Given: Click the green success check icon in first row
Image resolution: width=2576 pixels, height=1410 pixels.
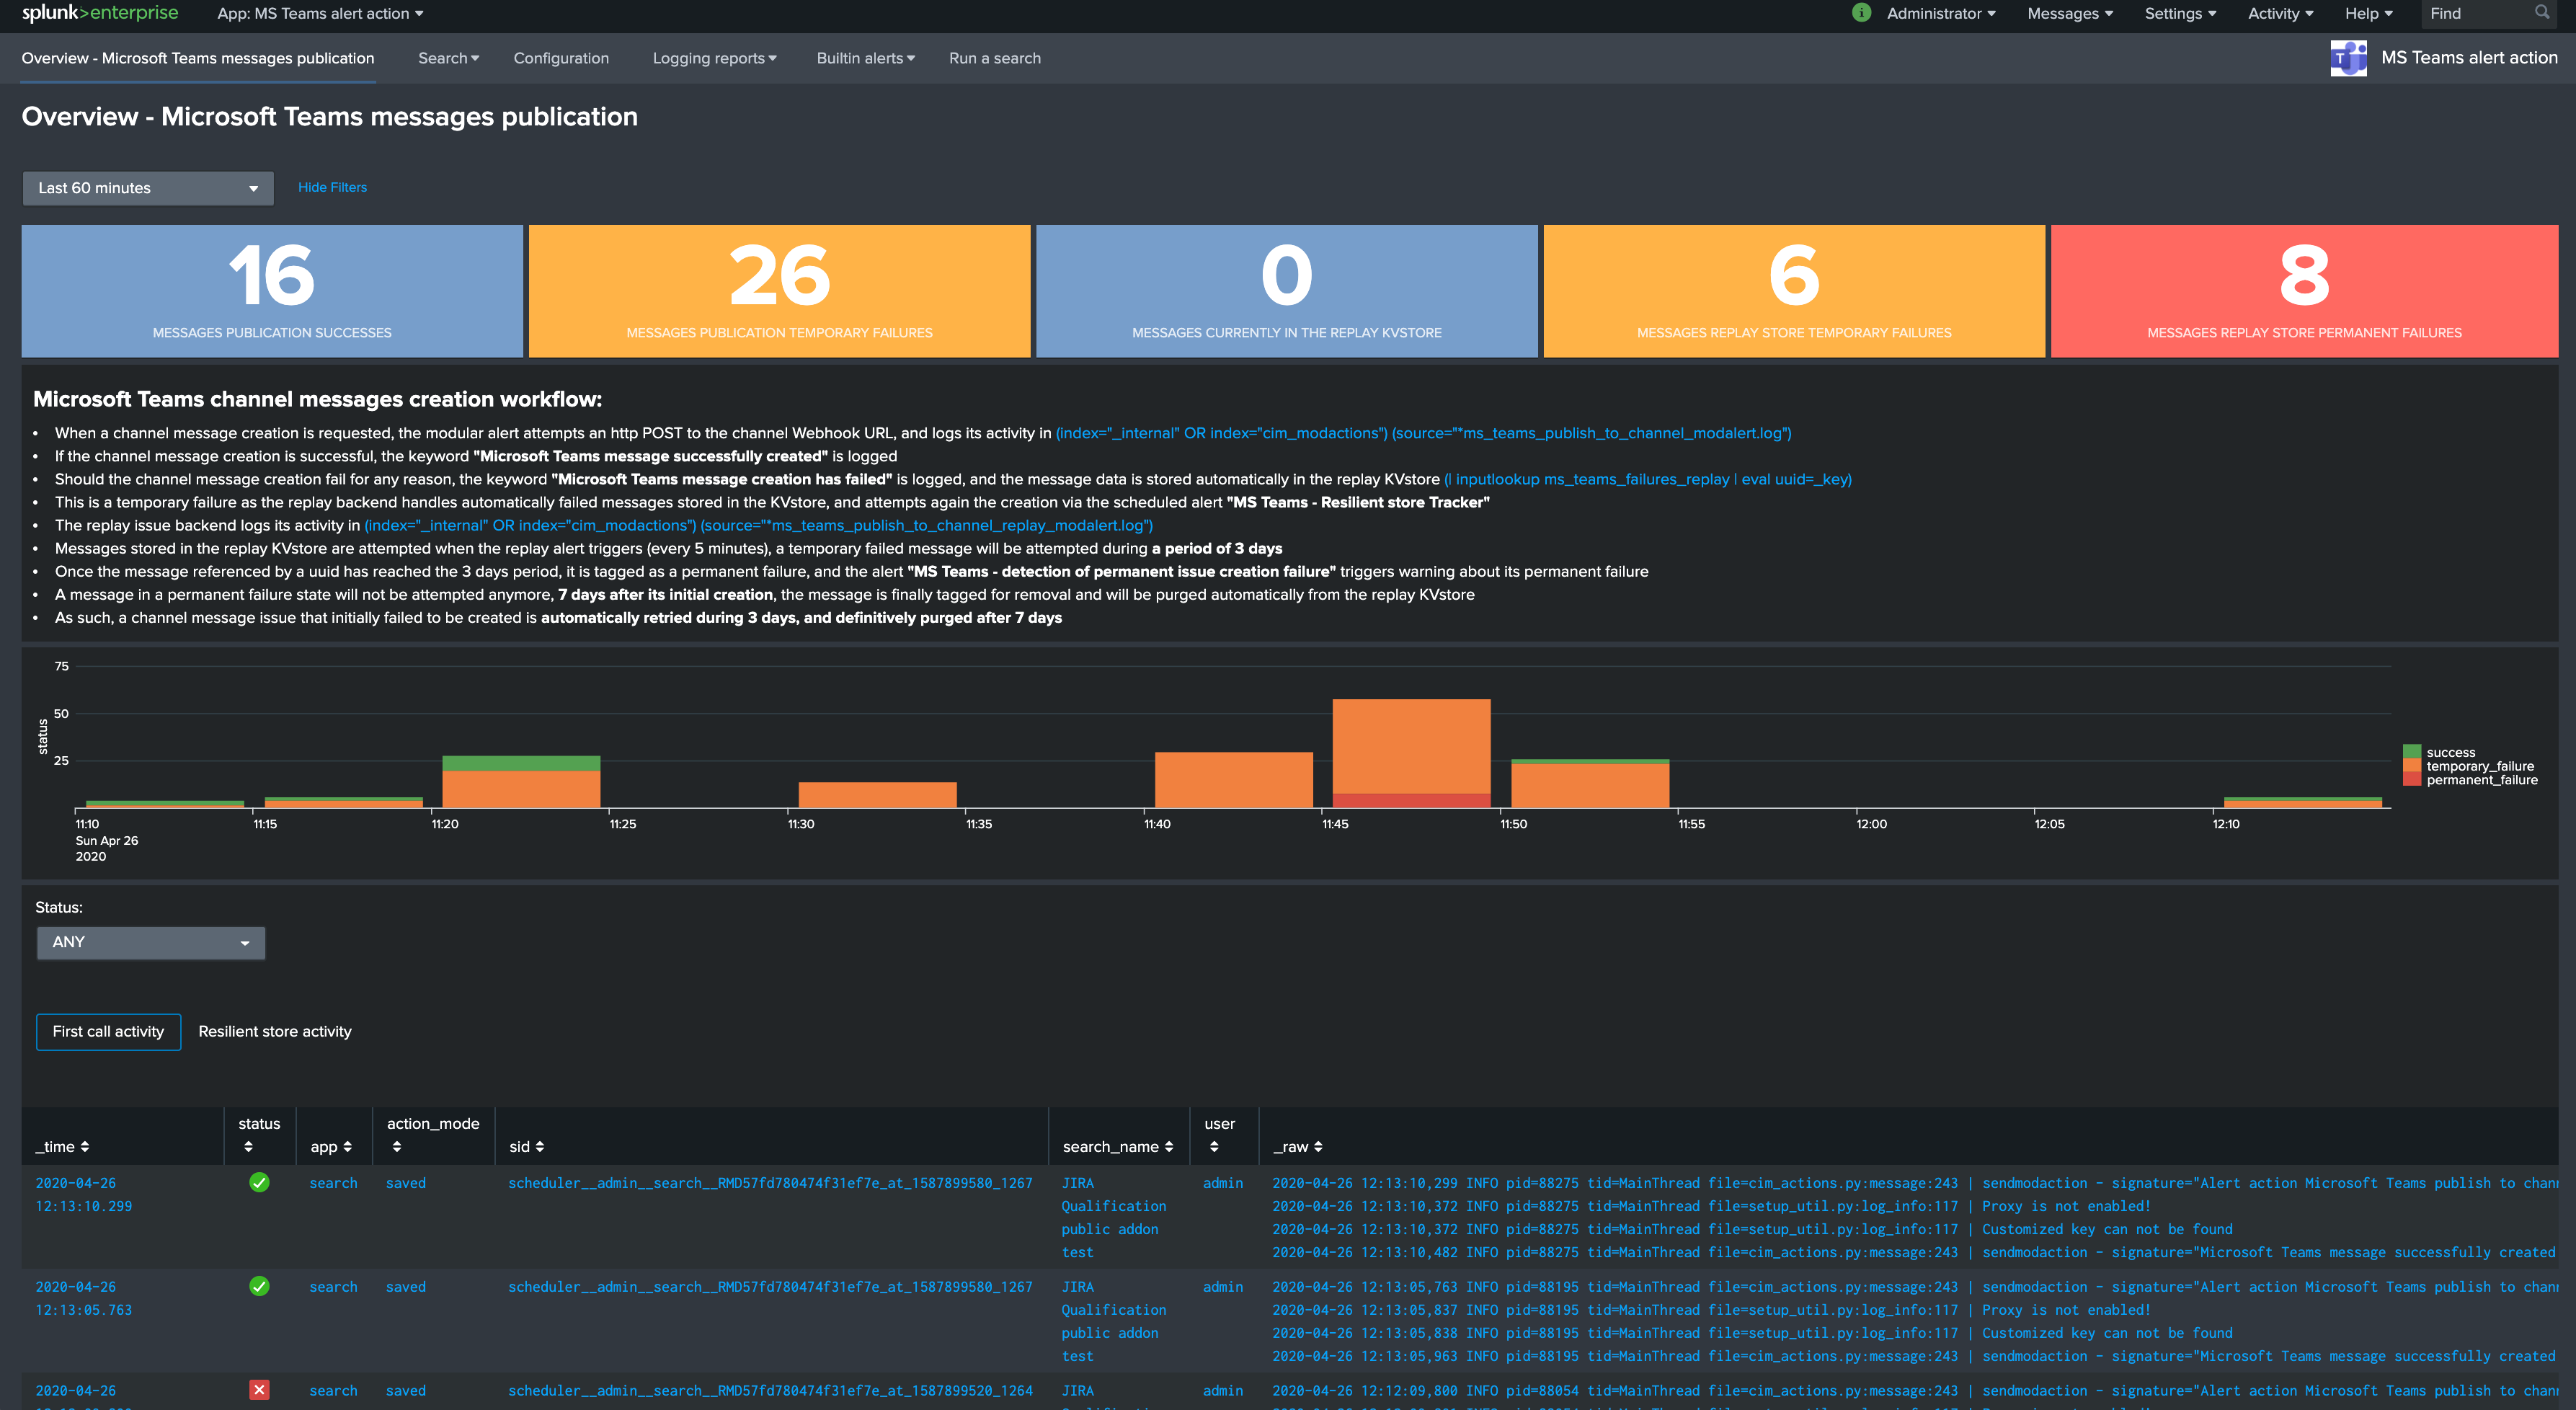Looking at the screenshot, I should point(259,1183).
